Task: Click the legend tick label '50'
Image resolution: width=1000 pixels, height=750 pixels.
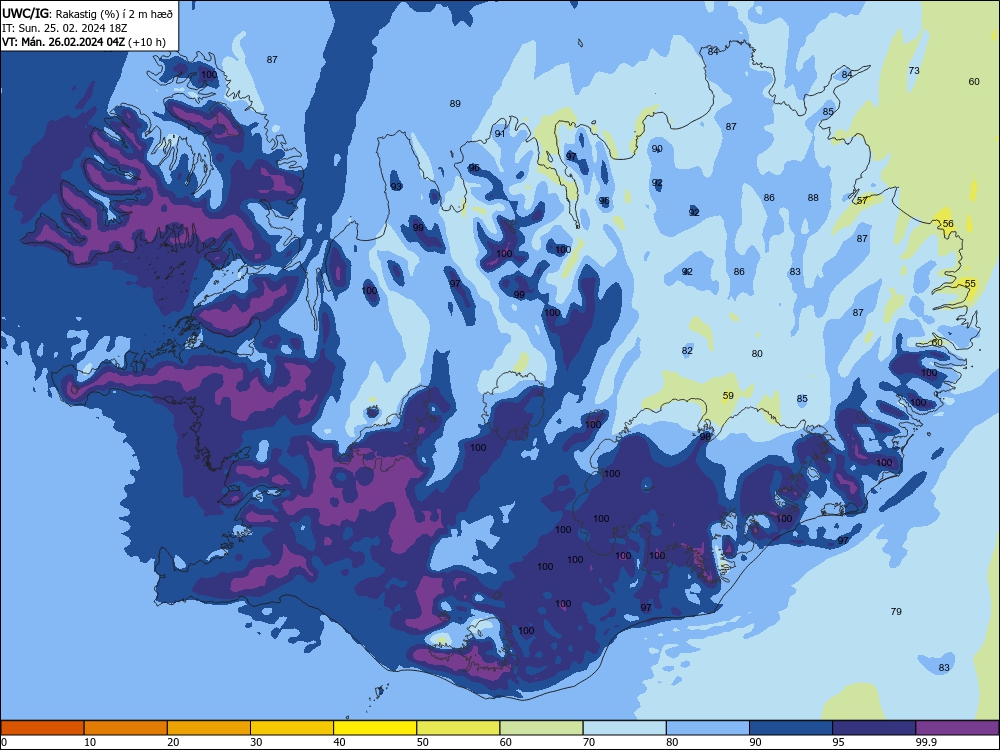Action: 423,742
